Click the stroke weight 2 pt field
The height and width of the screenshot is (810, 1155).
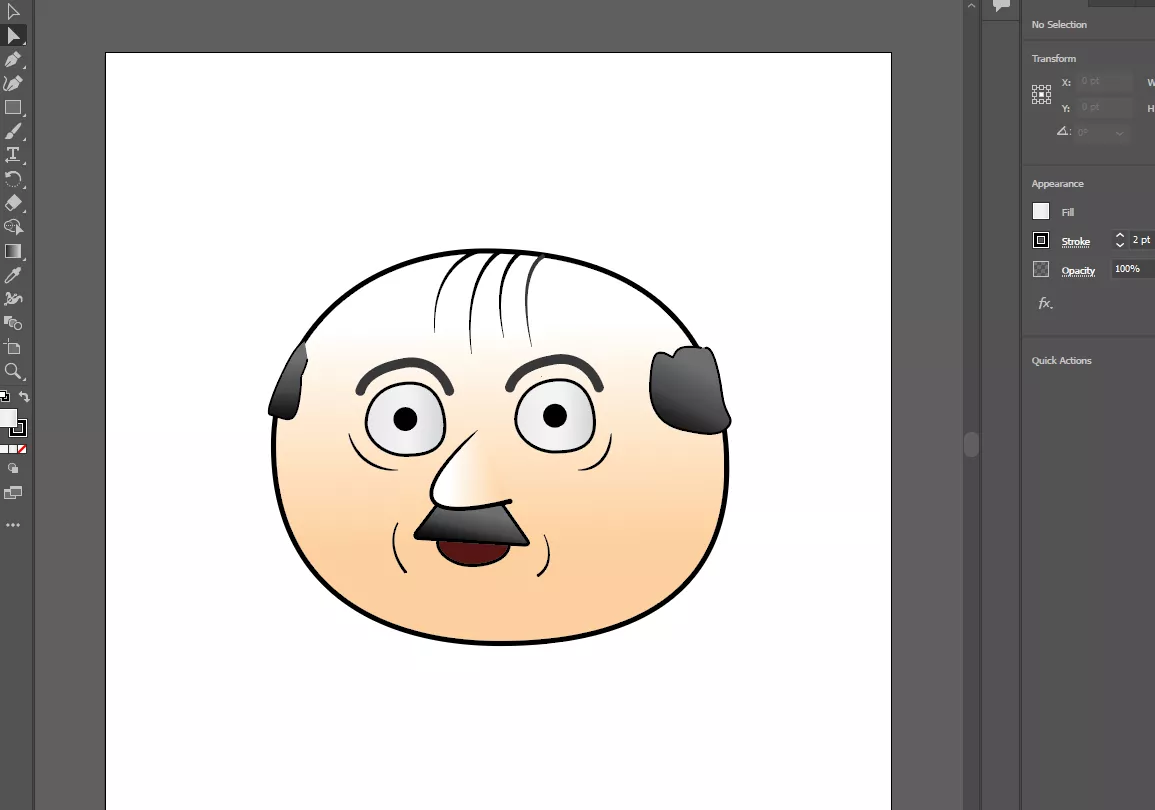[x=1142, y=240]
